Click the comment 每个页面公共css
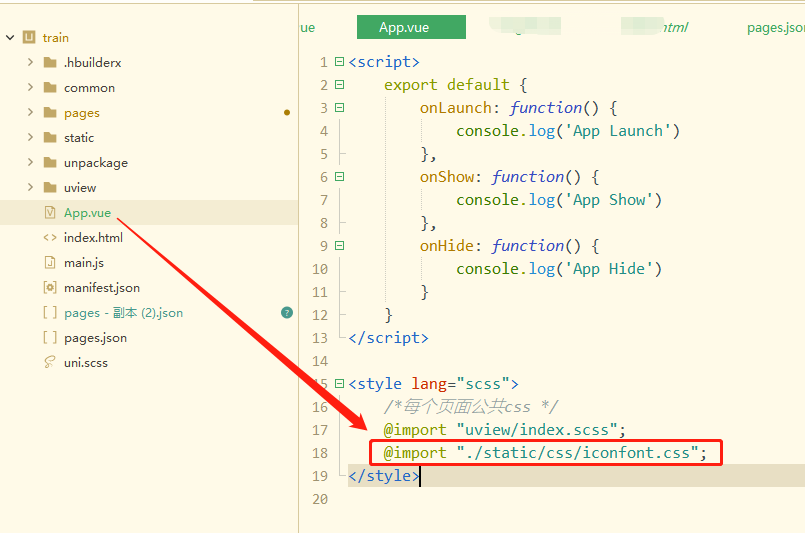The width and height of the screenshot is (805, 533). tap(471, 407)
